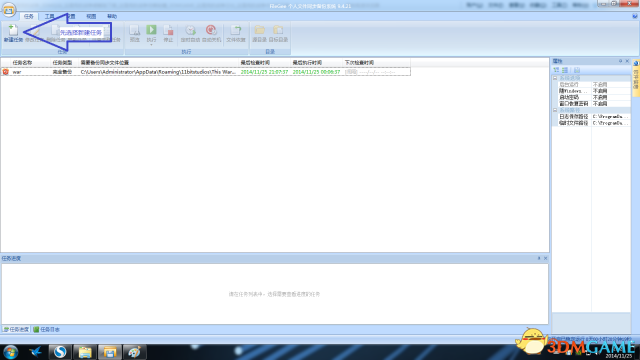Image resolution: width=640 pixels, height=360 pixels.
Task: Collapse the second properties group (paths) expander
Action: [555, 110]
